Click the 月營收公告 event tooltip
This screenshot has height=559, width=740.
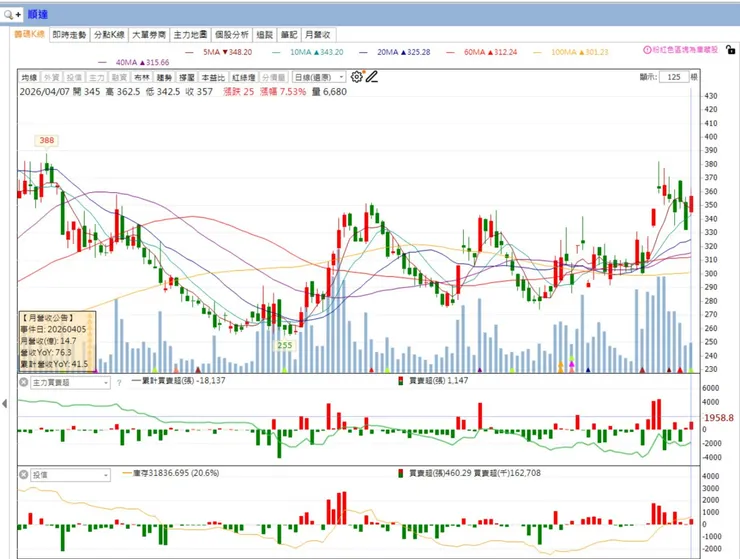click(57, 340)
